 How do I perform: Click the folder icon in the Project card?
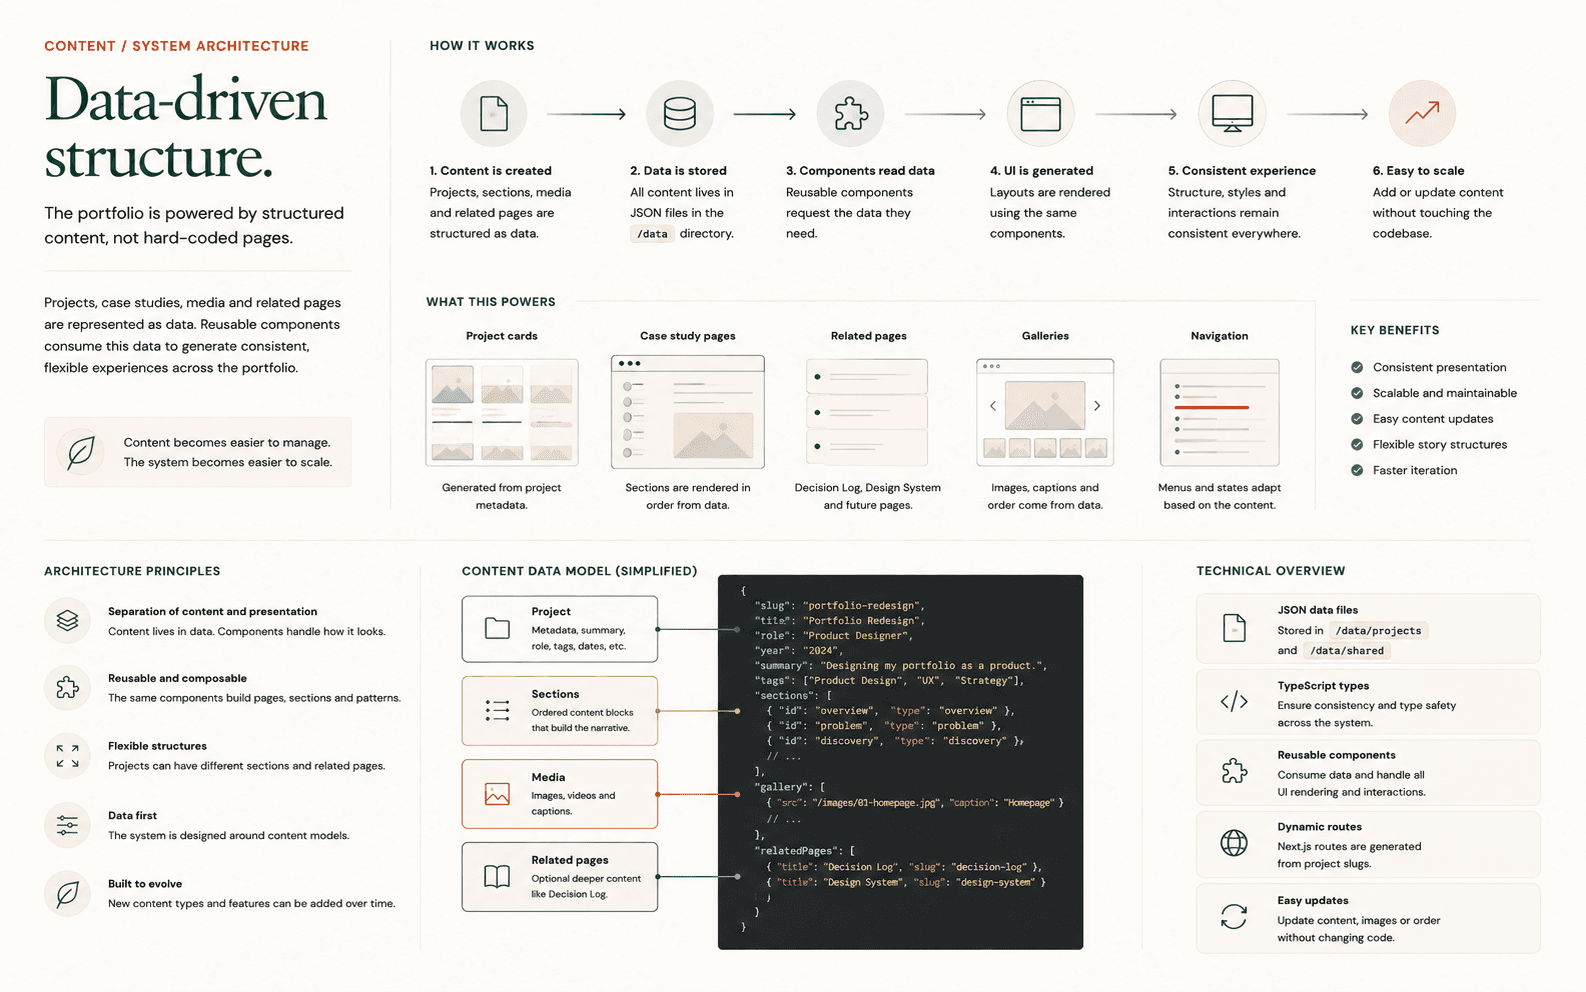(497, 628)
